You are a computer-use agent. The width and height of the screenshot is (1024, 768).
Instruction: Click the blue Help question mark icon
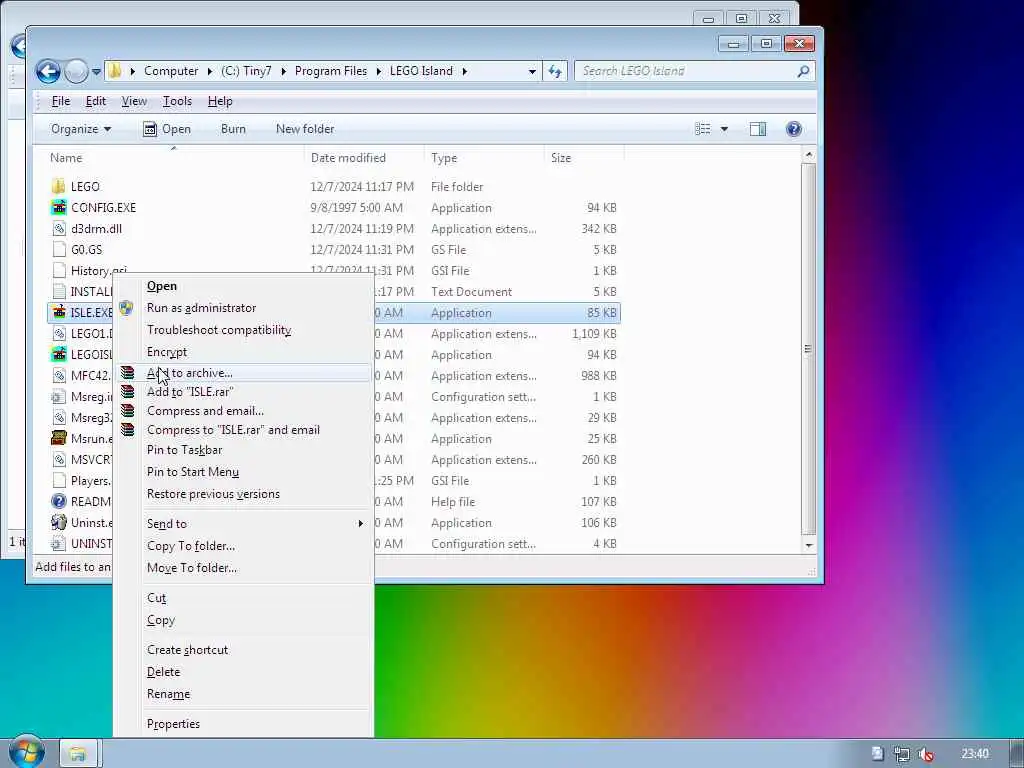pyautogui.click(x=793, y=129)
